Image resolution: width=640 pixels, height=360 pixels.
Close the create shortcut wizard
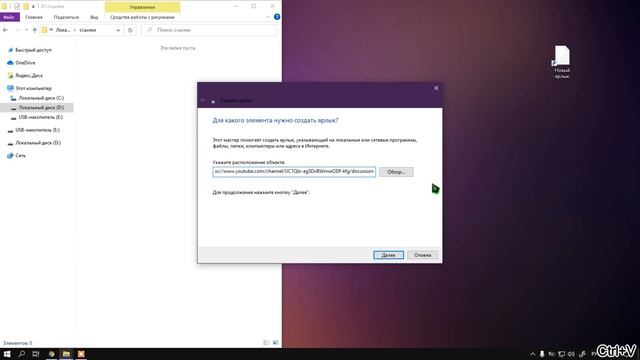tap(436, 88)
